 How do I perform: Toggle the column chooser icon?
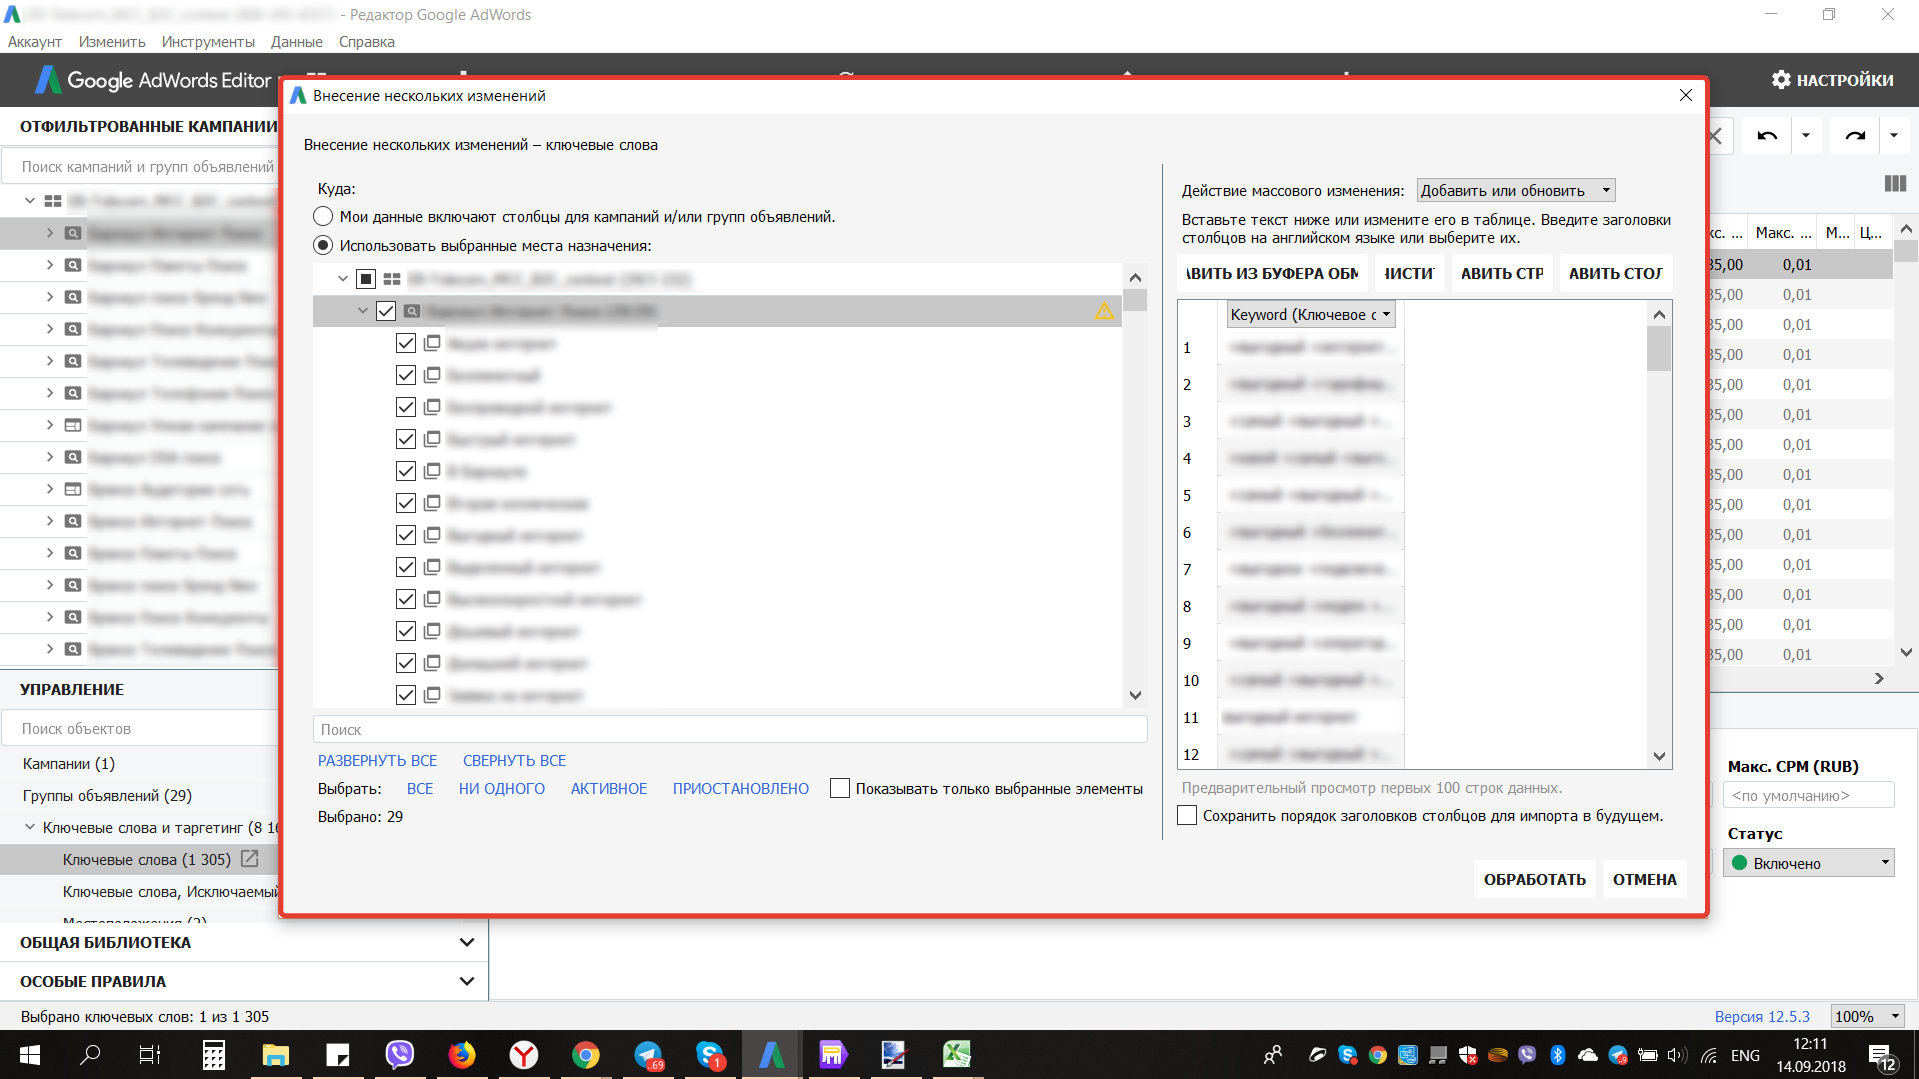coord(1894,183)
